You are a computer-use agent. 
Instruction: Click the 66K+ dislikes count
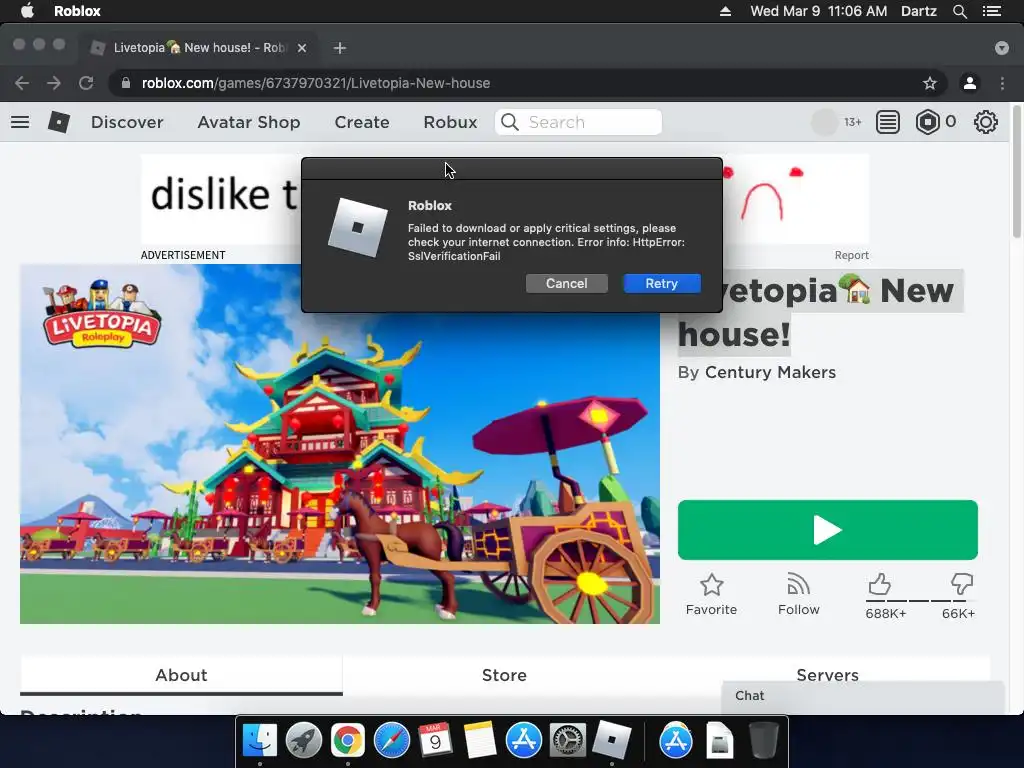[x=958, y=613]
